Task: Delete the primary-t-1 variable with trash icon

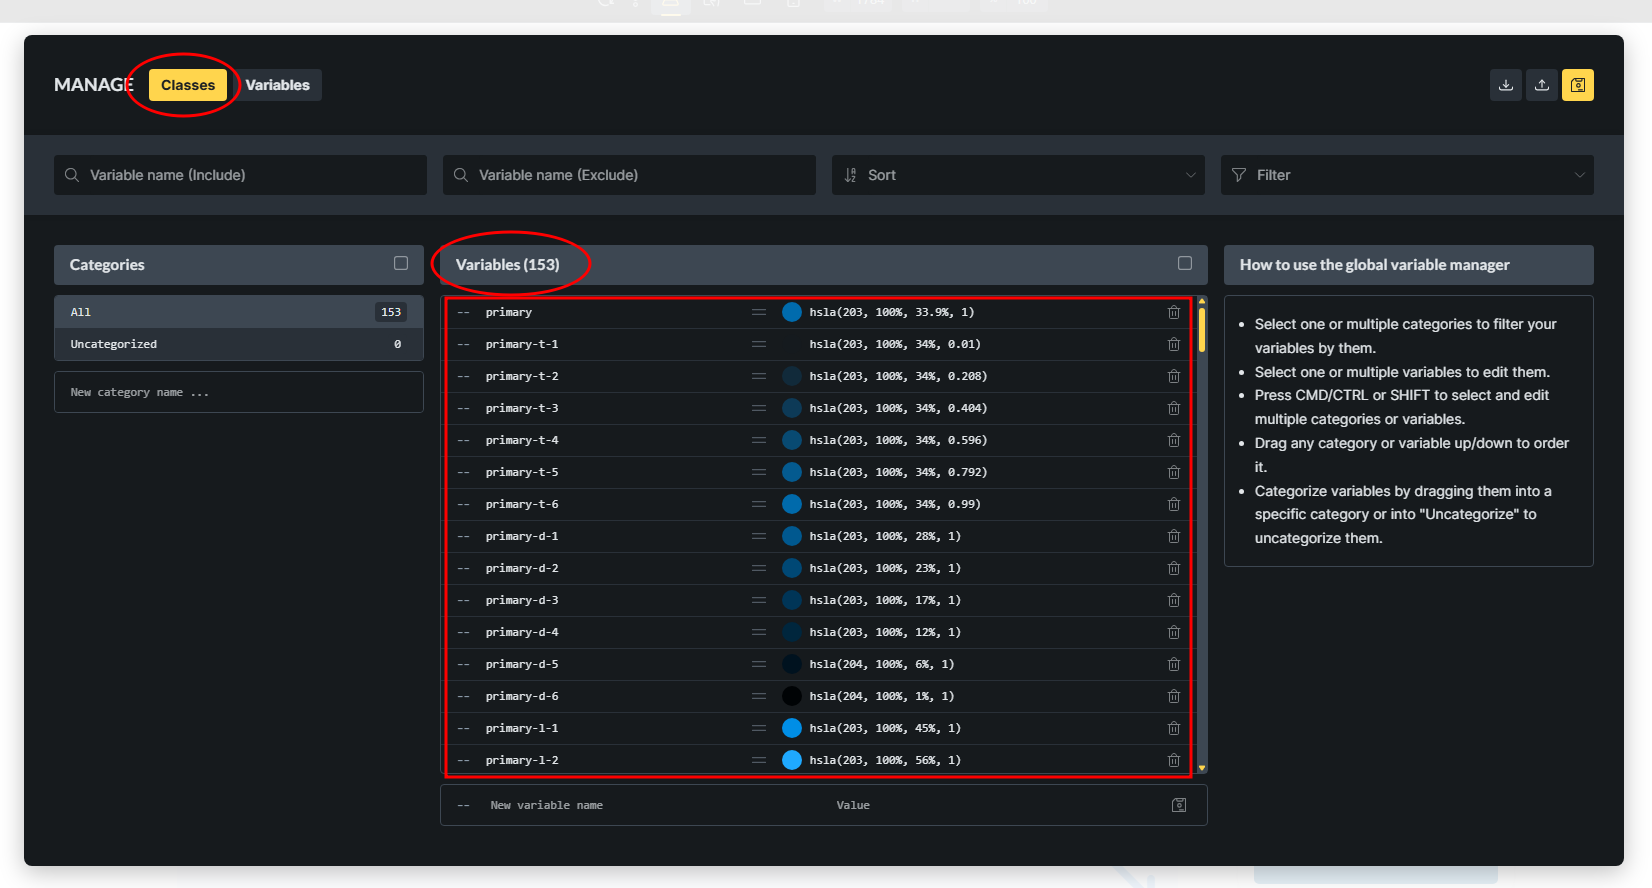Action: tap(1174, 344)
